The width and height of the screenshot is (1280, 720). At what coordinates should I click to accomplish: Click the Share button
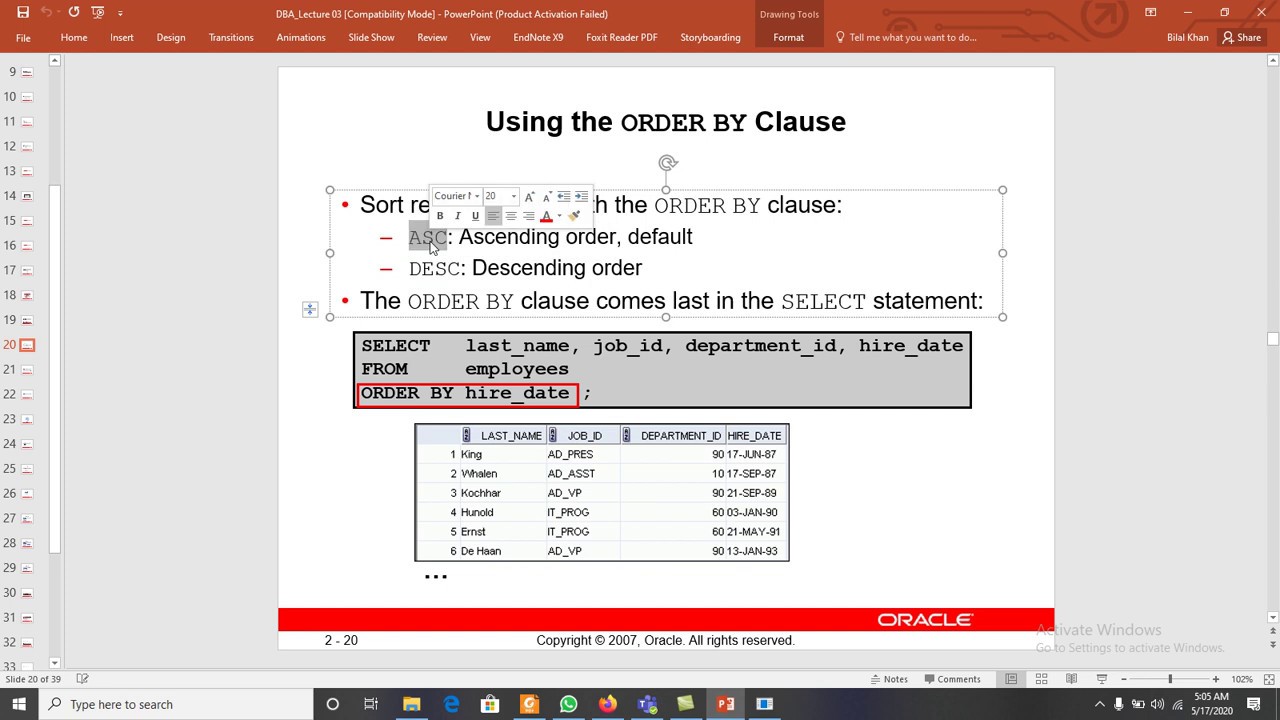click(x=1241, y=37)
